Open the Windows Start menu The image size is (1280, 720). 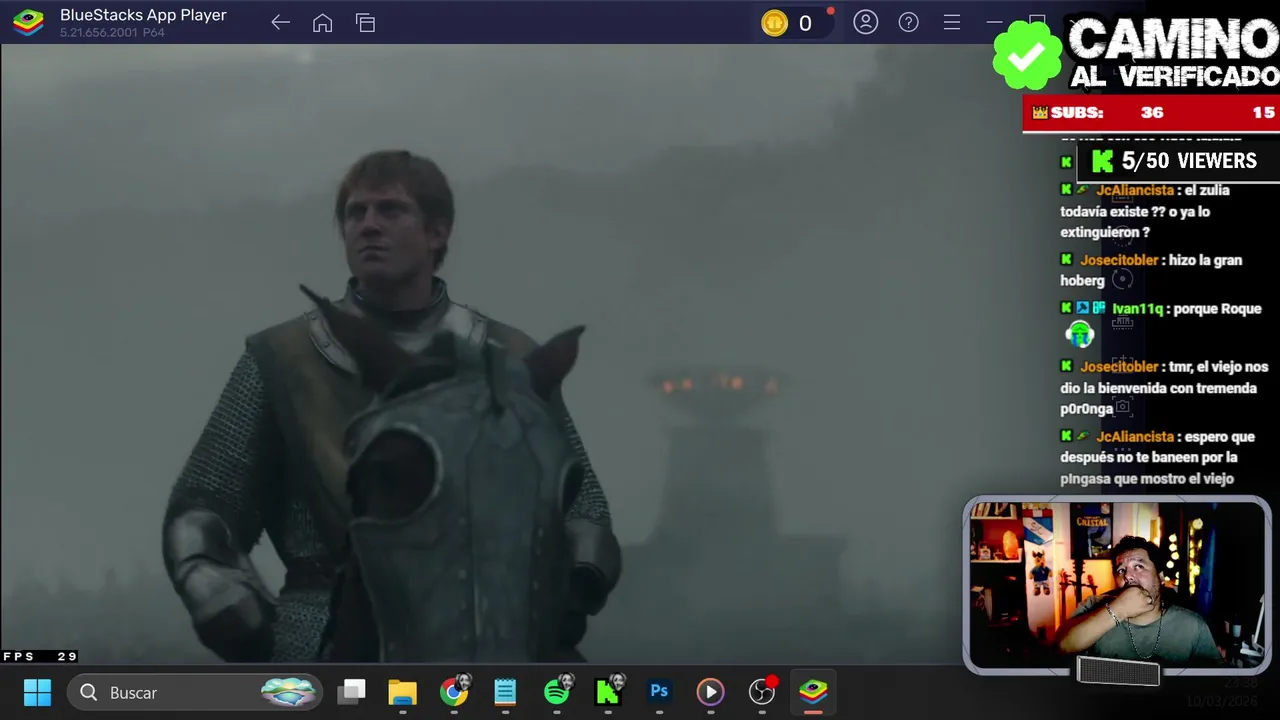[37, 692]
